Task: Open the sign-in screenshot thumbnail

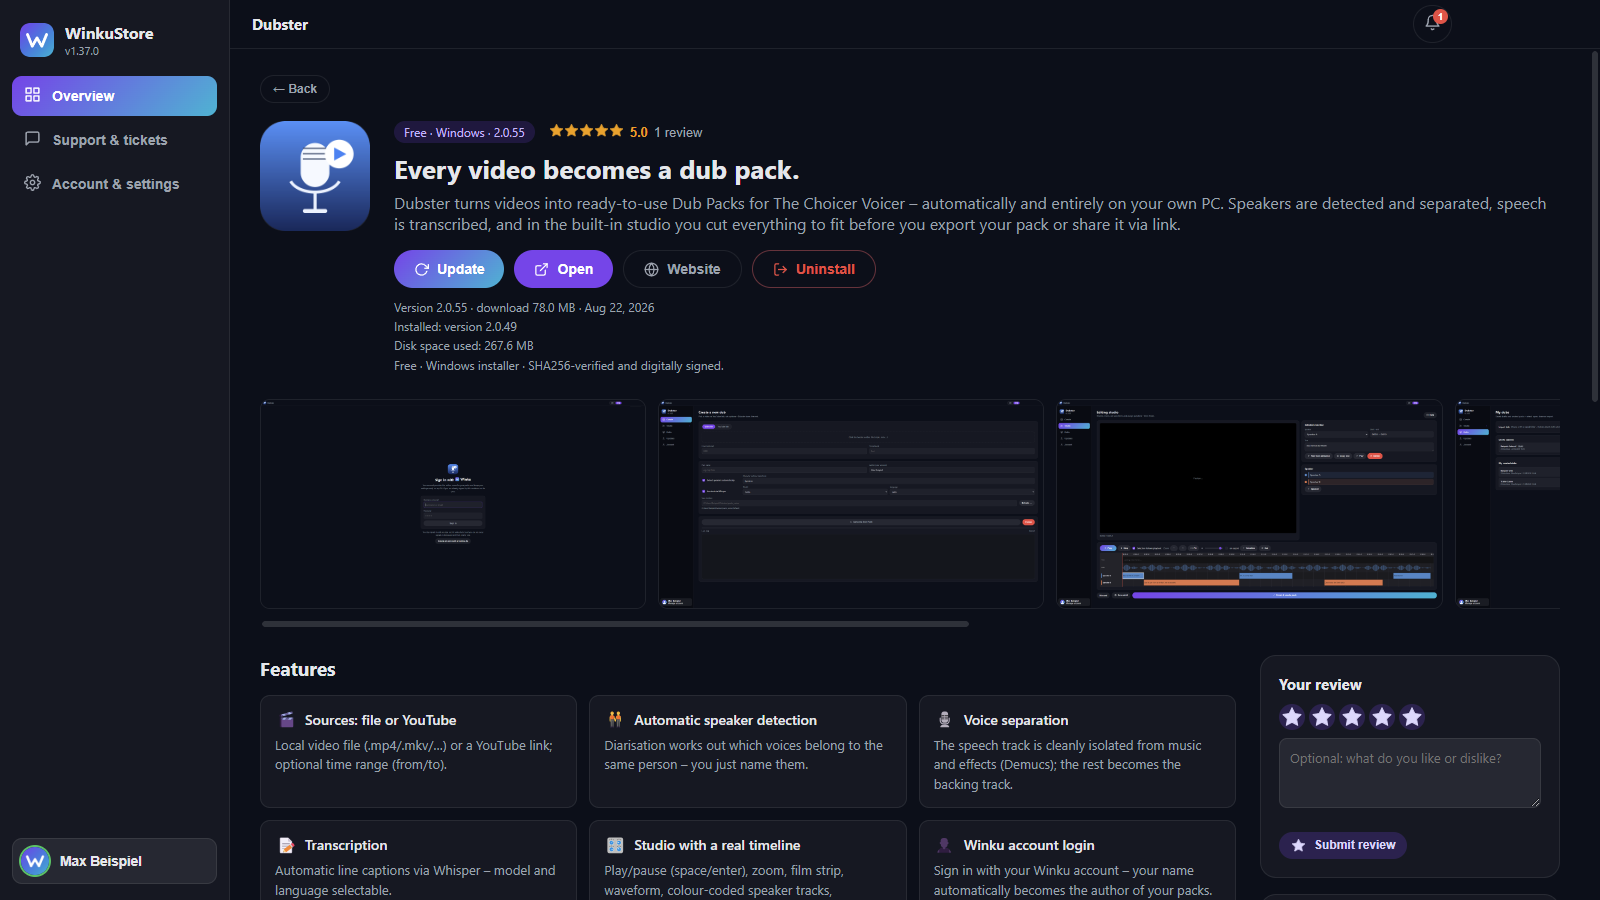Action: (453, 504)
